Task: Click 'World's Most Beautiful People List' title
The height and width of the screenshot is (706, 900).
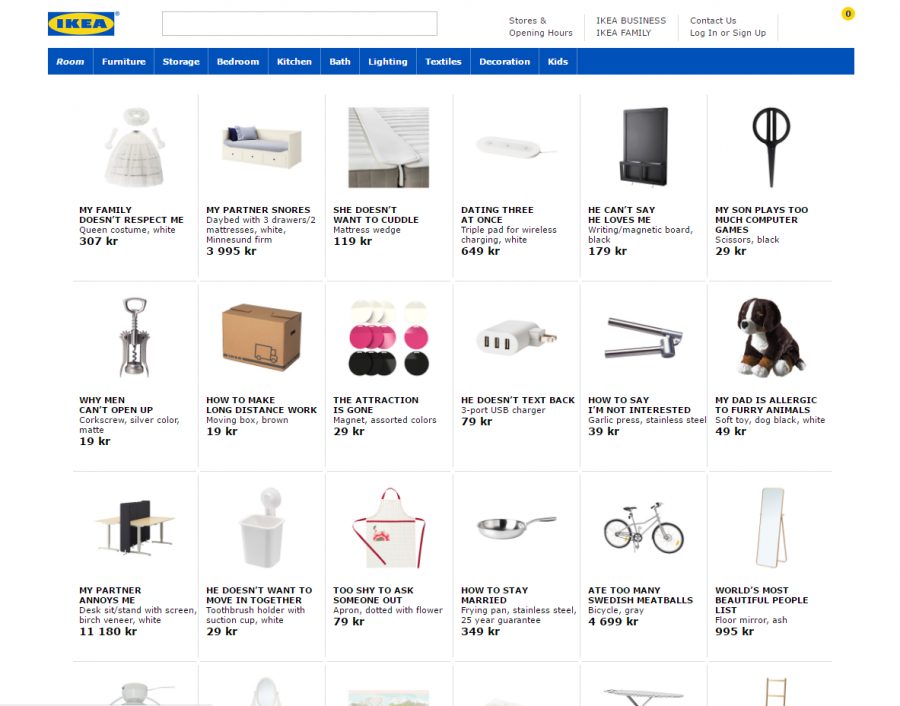Action: pyautogui.click(x=761, y=600)
